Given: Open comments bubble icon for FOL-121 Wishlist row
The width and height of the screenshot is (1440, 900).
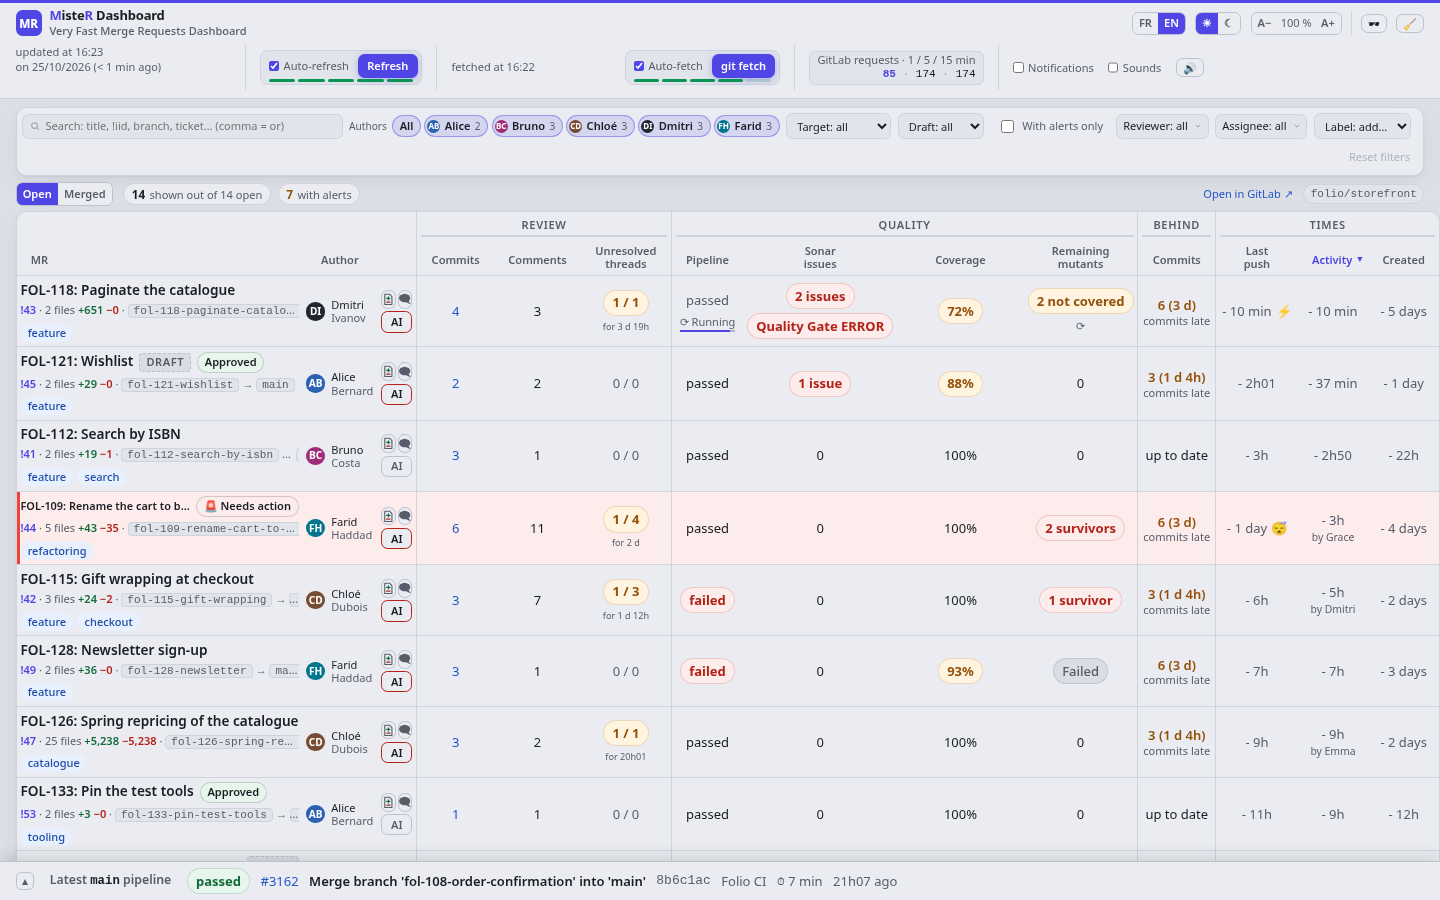Looking at the screenshot, I should (x=405, y=371).
